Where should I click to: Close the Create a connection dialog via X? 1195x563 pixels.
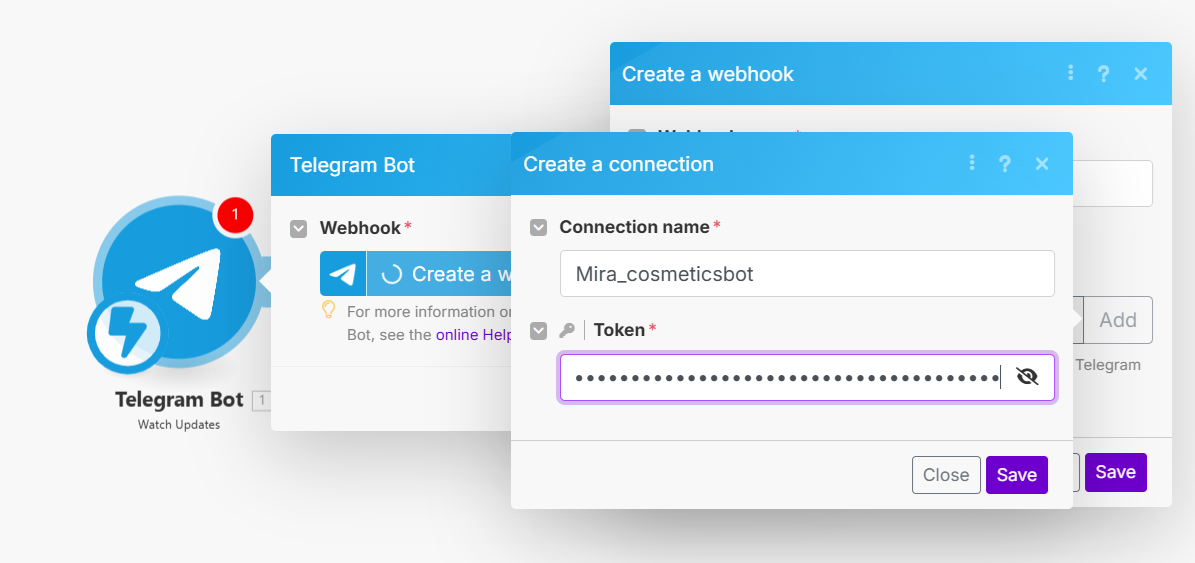click(1043, 164)
